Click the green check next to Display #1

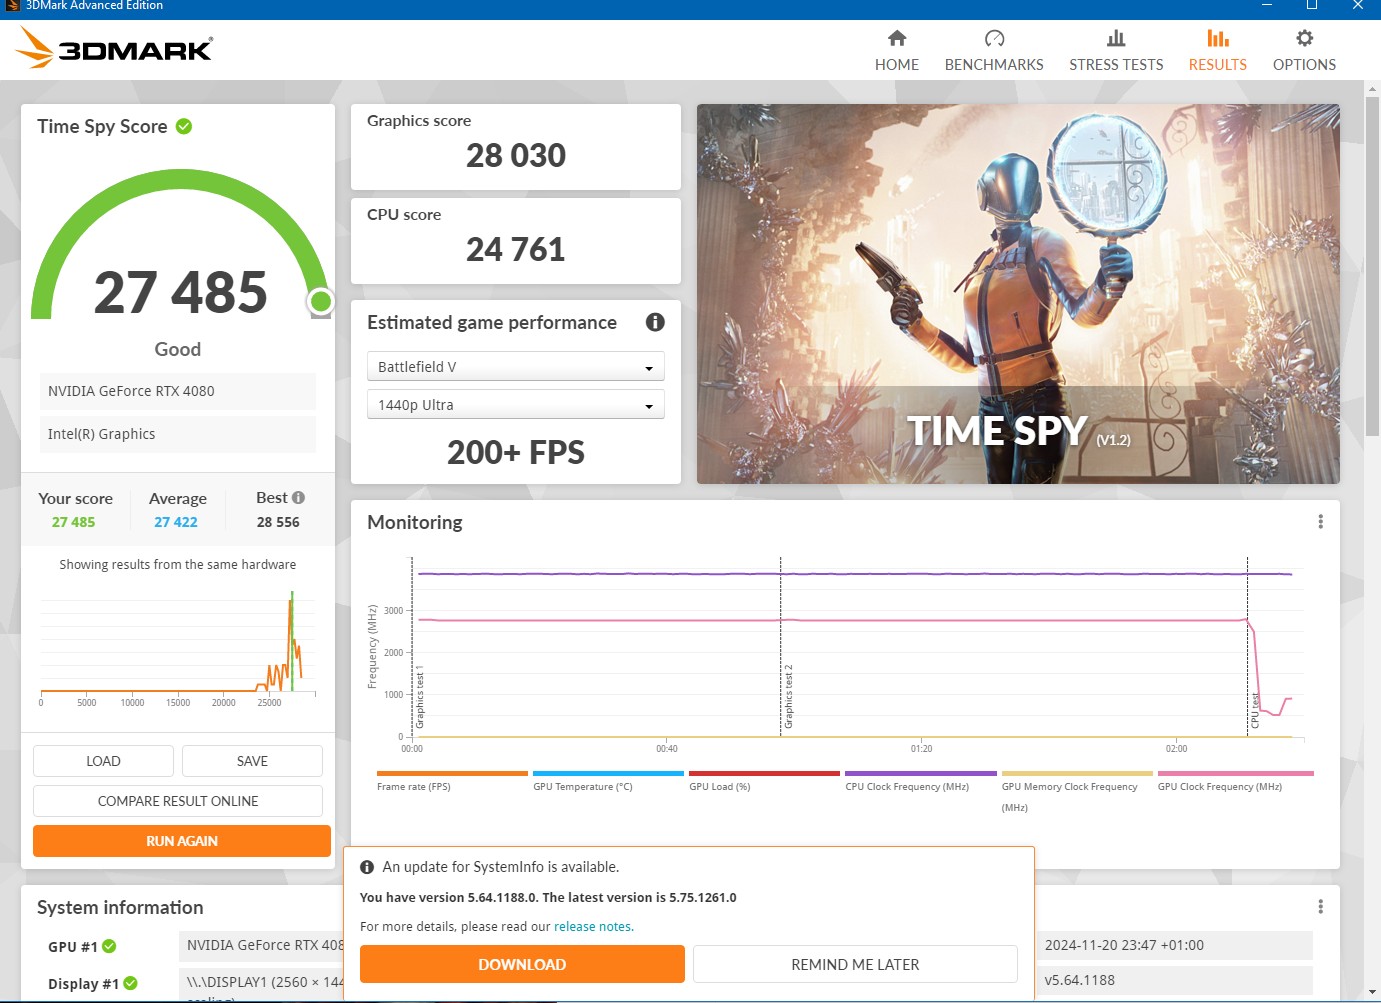click(x=131, y=983)
